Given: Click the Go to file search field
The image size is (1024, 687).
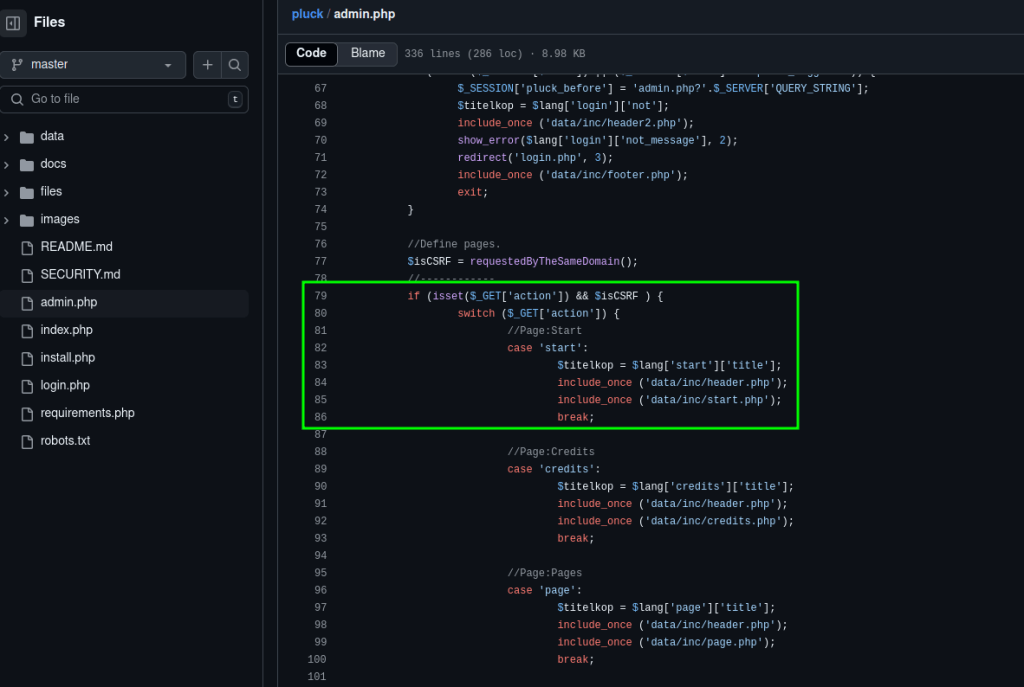Looking at the screenshot, I should coord(120,99).
